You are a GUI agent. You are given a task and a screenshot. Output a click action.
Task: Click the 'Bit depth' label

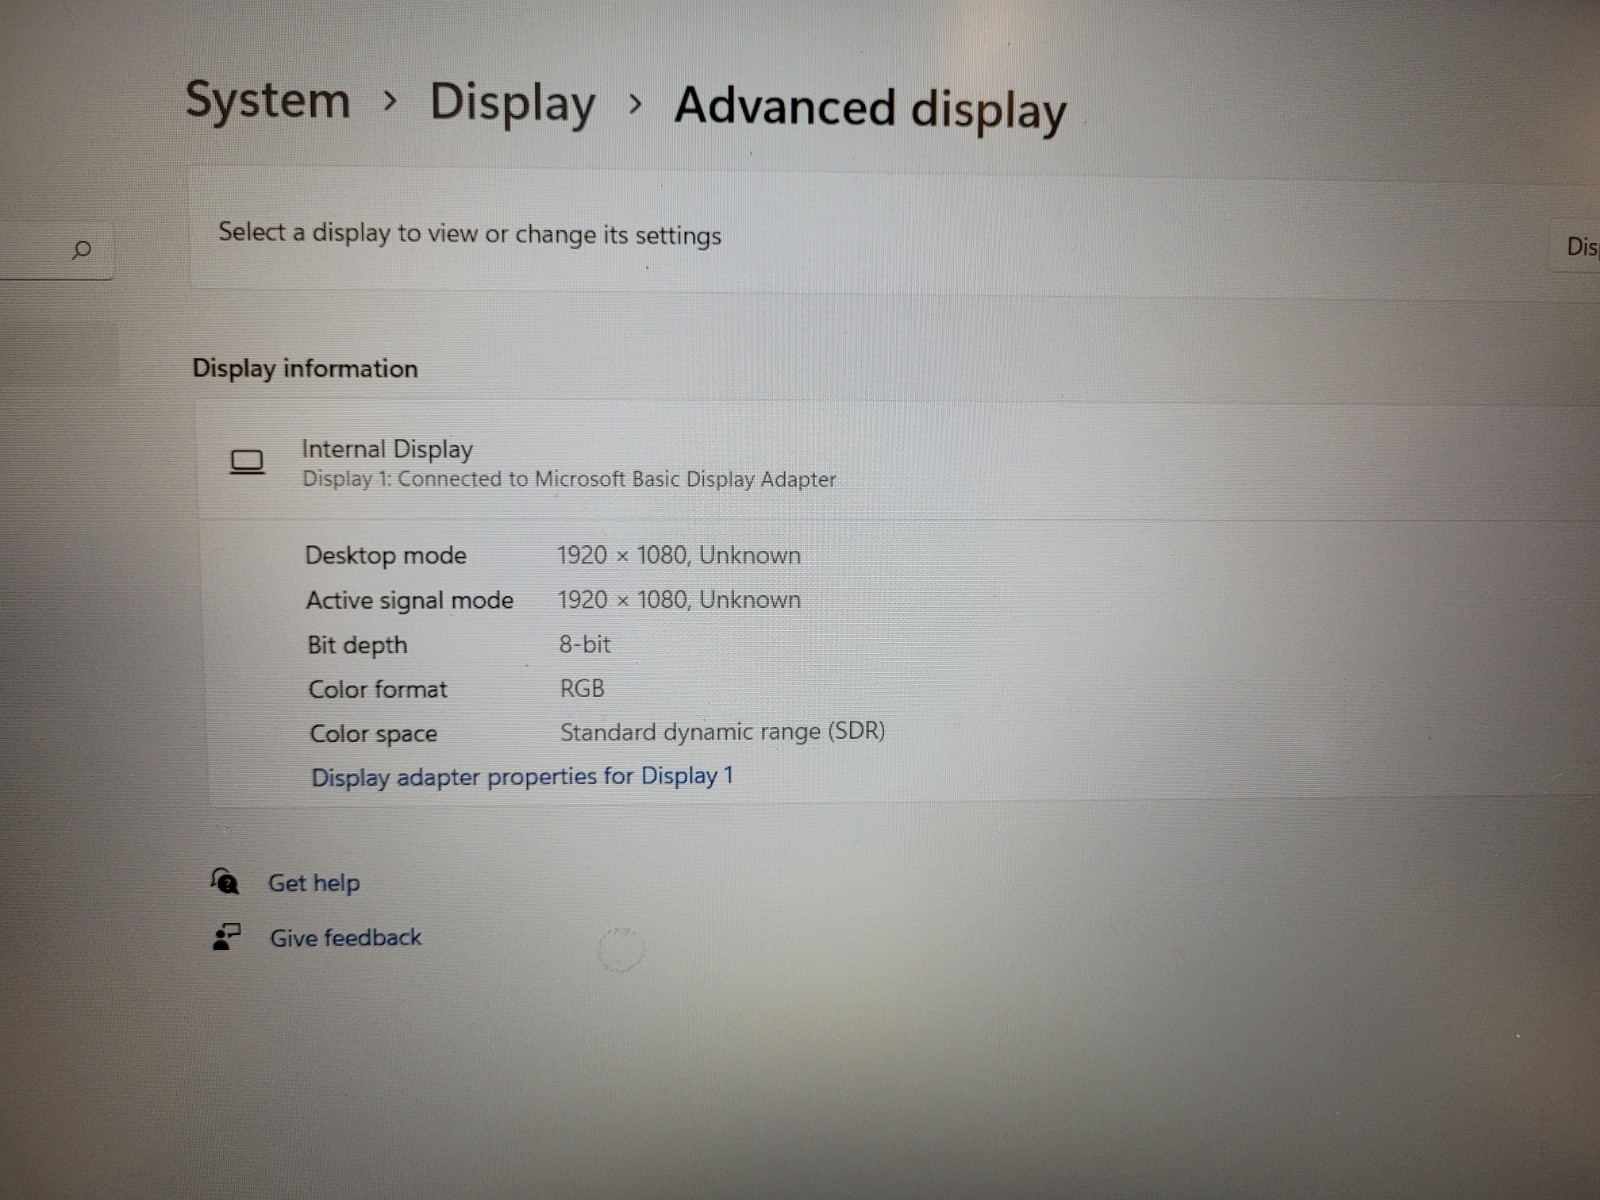coord(357,645)
